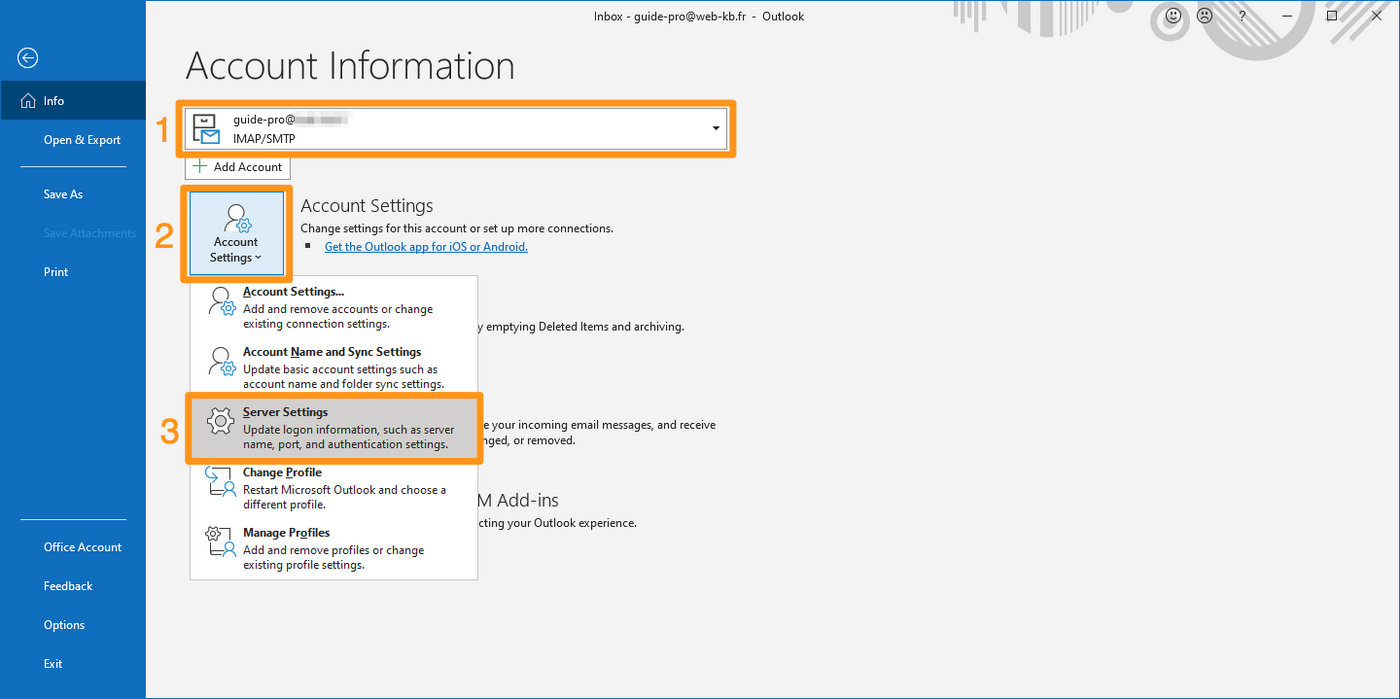Click the frowning face feedback icon
1400x699 pixels.
tap(1205, 16)
